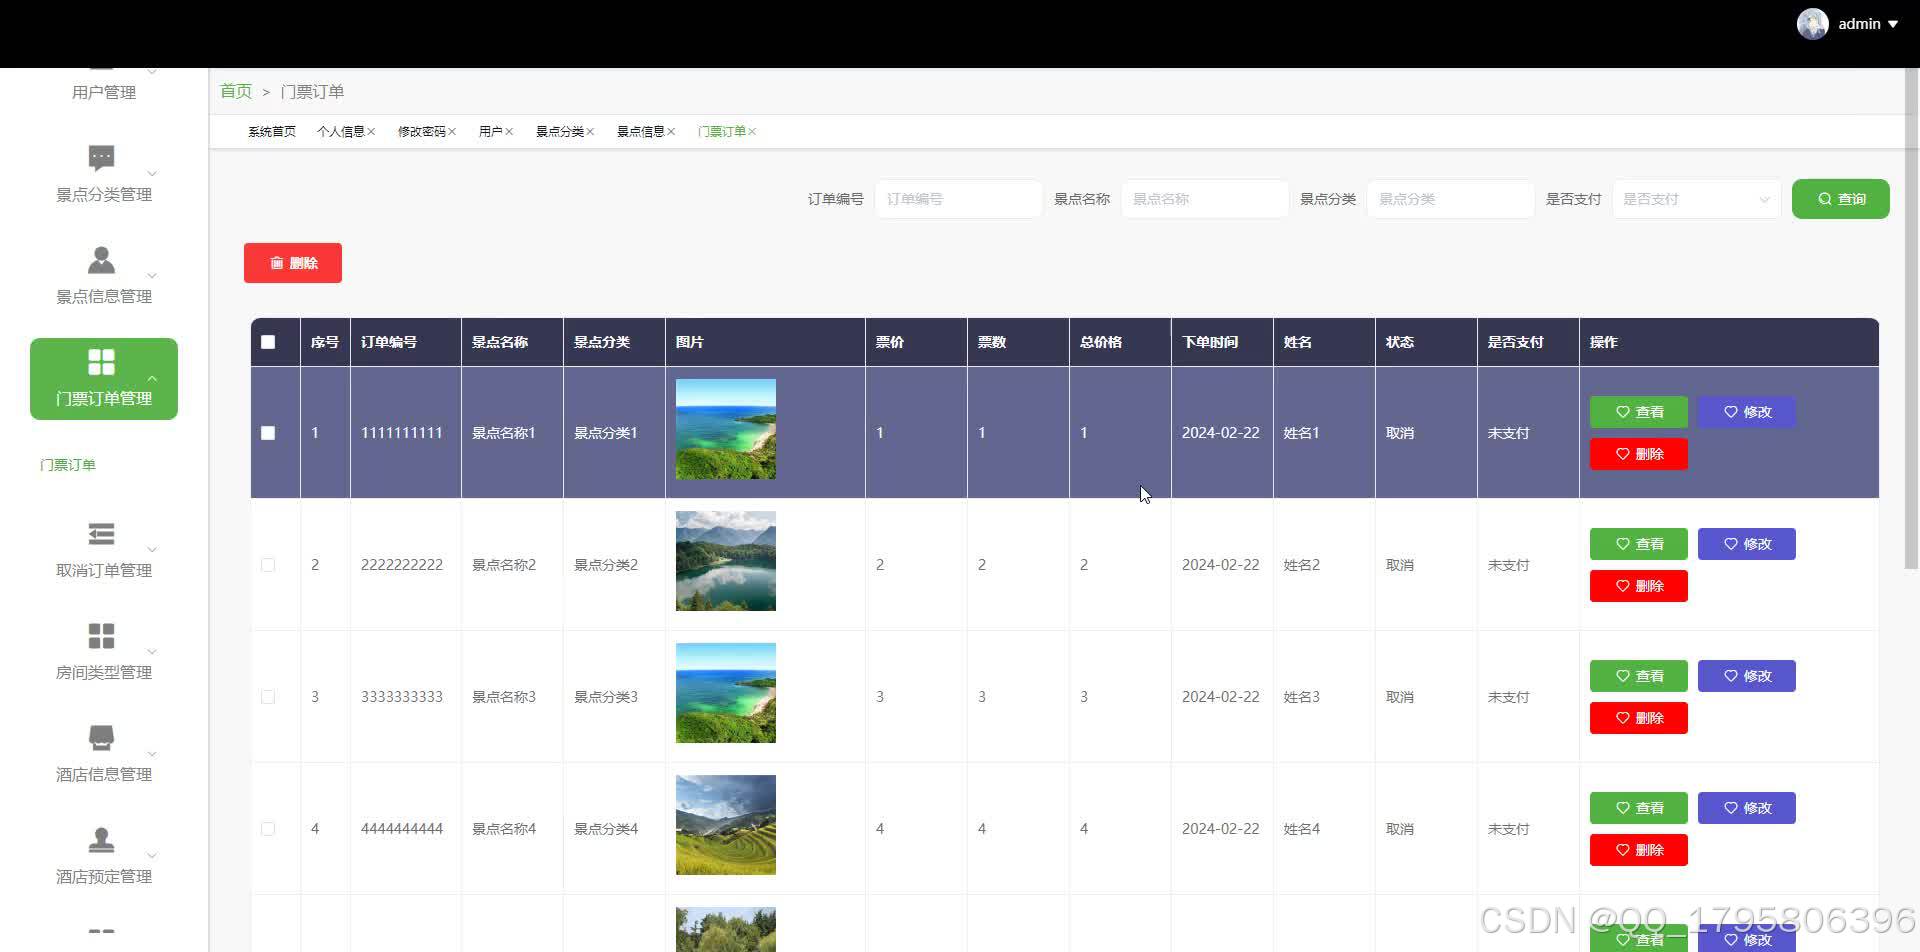
Task: Close the 个人信息 tab
Action: point(371,132)
